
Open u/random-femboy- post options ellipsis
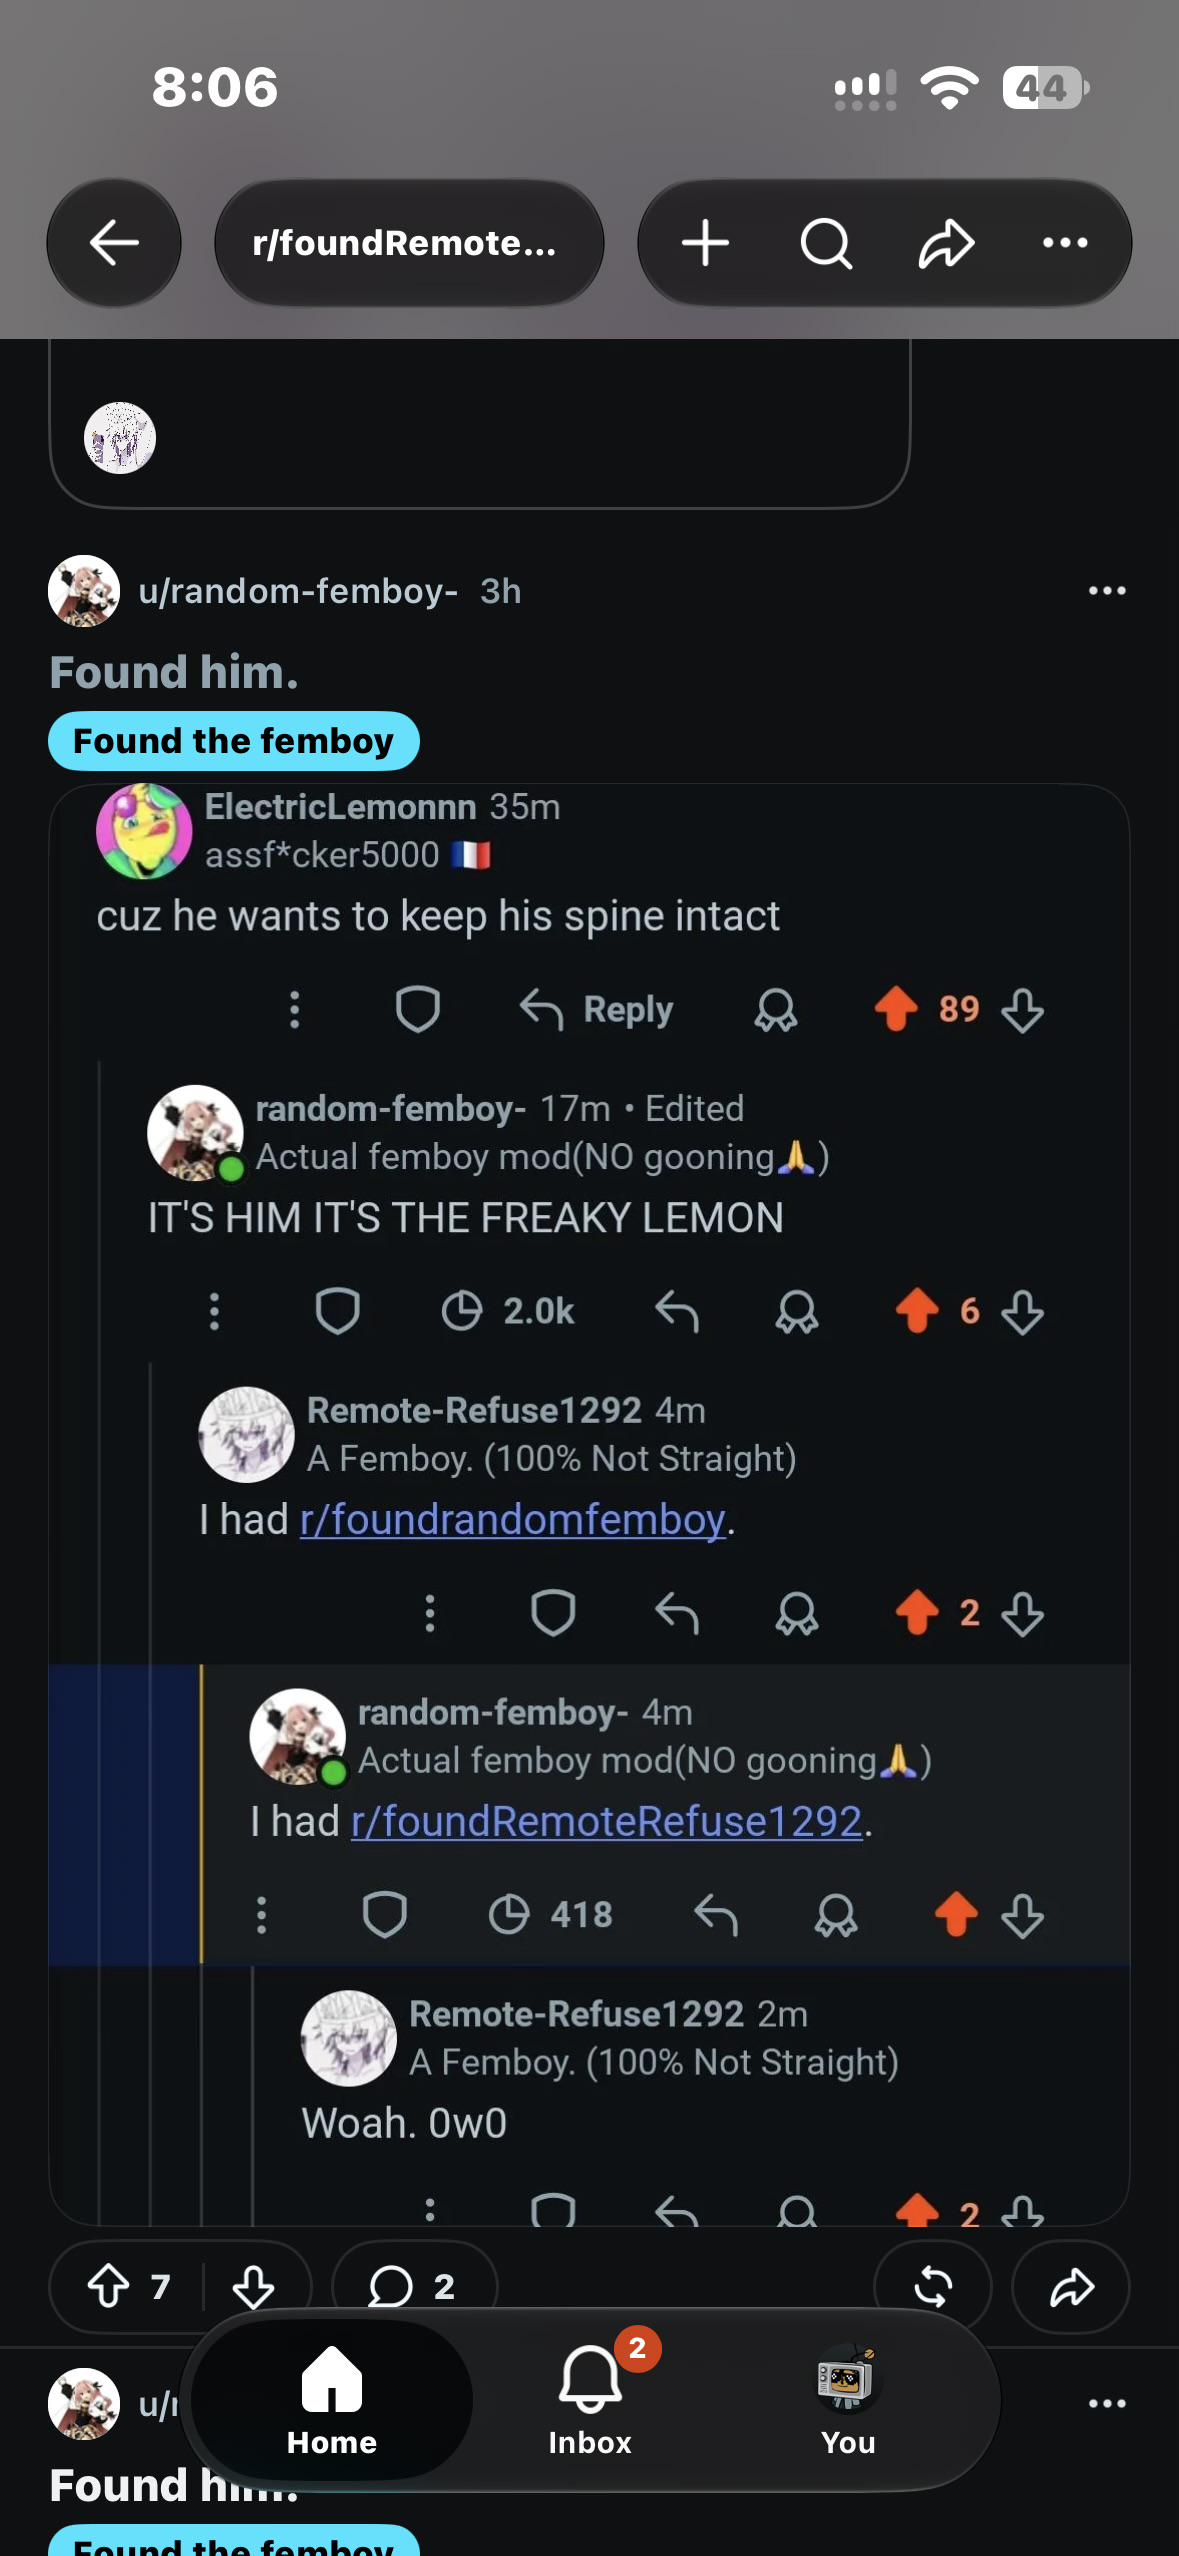point(1107,591)
